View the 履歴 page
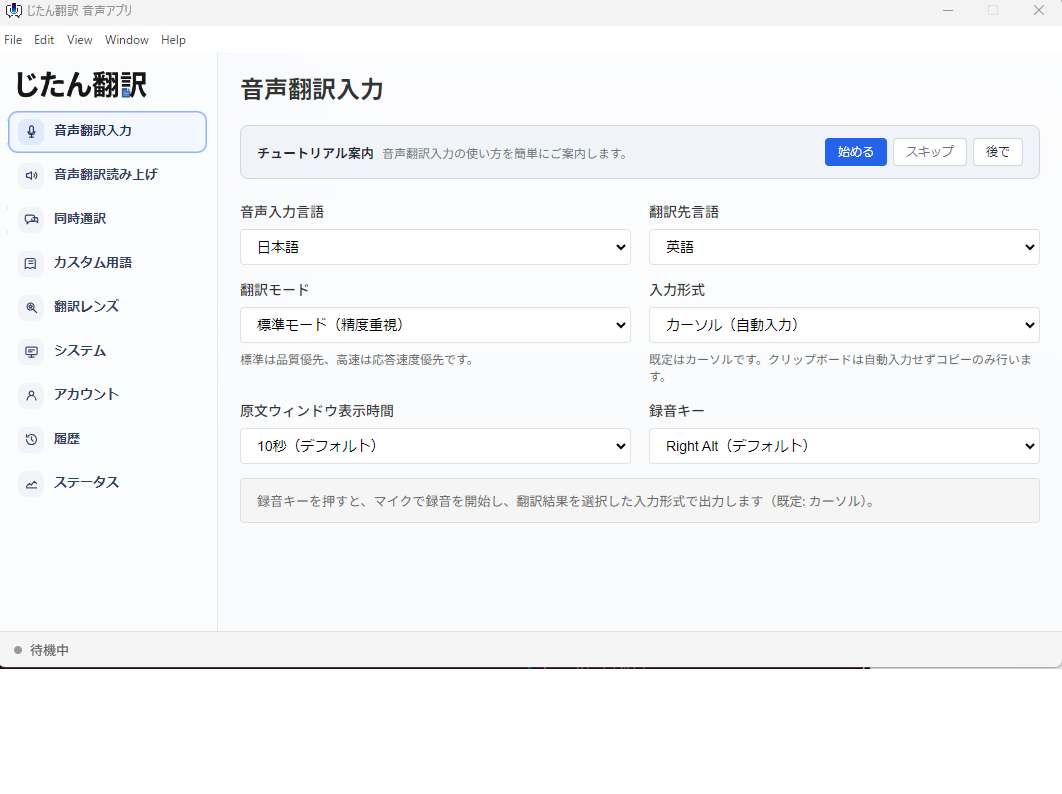 (x=107, y=440)
